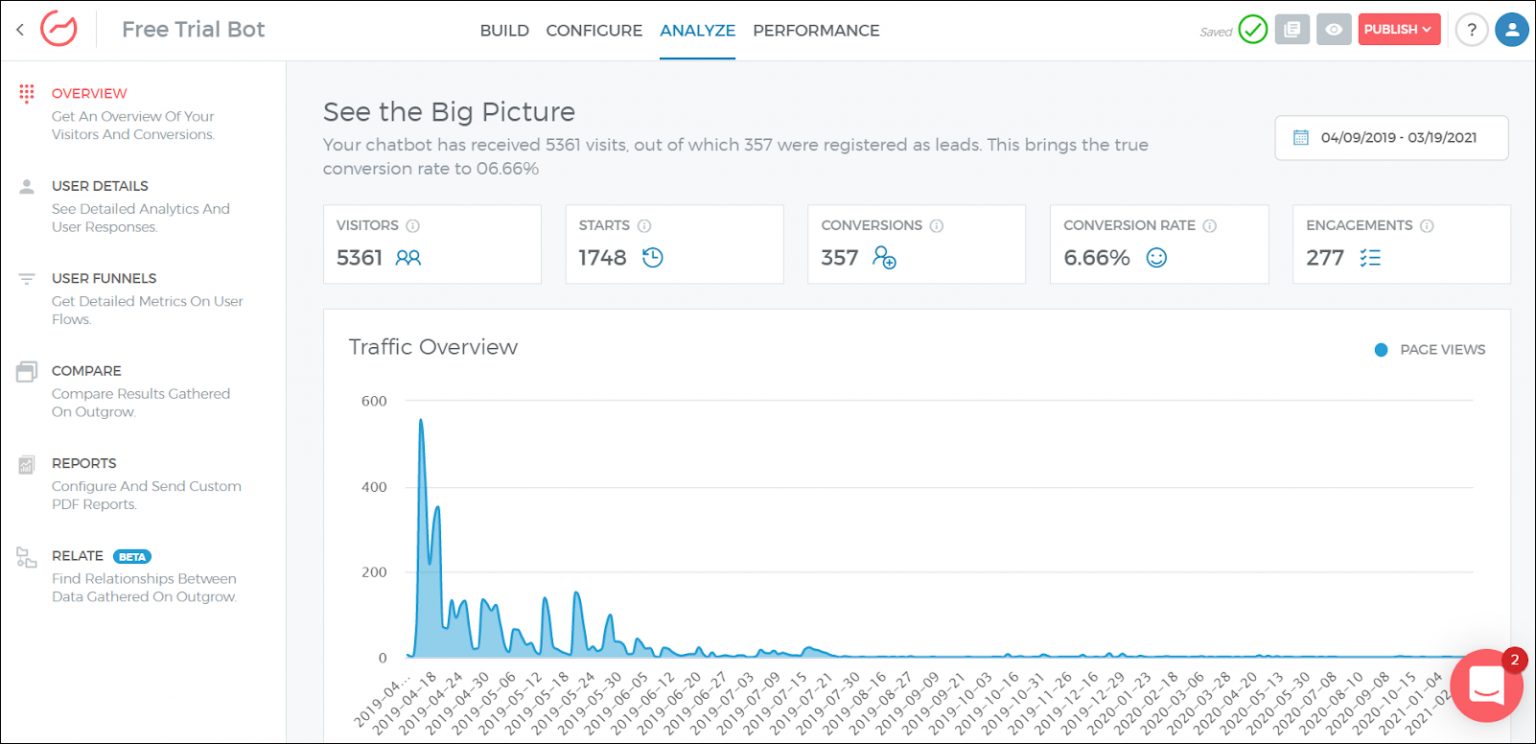The width and height of the screenshot is (1536, 744).
Task: Open User Details in sidebar
Action: click(x=100, y=186)
